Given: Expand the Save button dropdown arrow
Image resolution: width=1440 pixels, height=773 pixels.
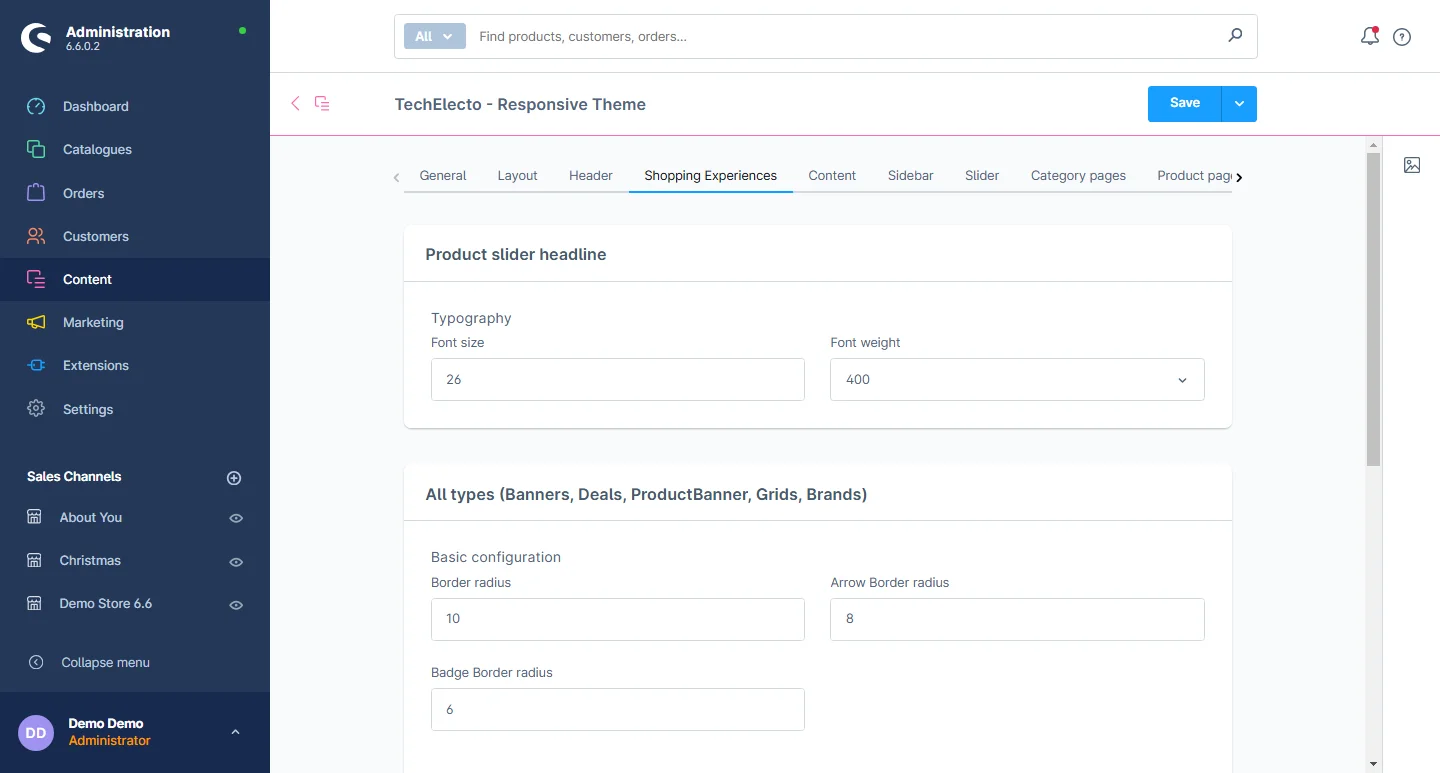Looking at the screenshot, I should tap(1239, 104).
